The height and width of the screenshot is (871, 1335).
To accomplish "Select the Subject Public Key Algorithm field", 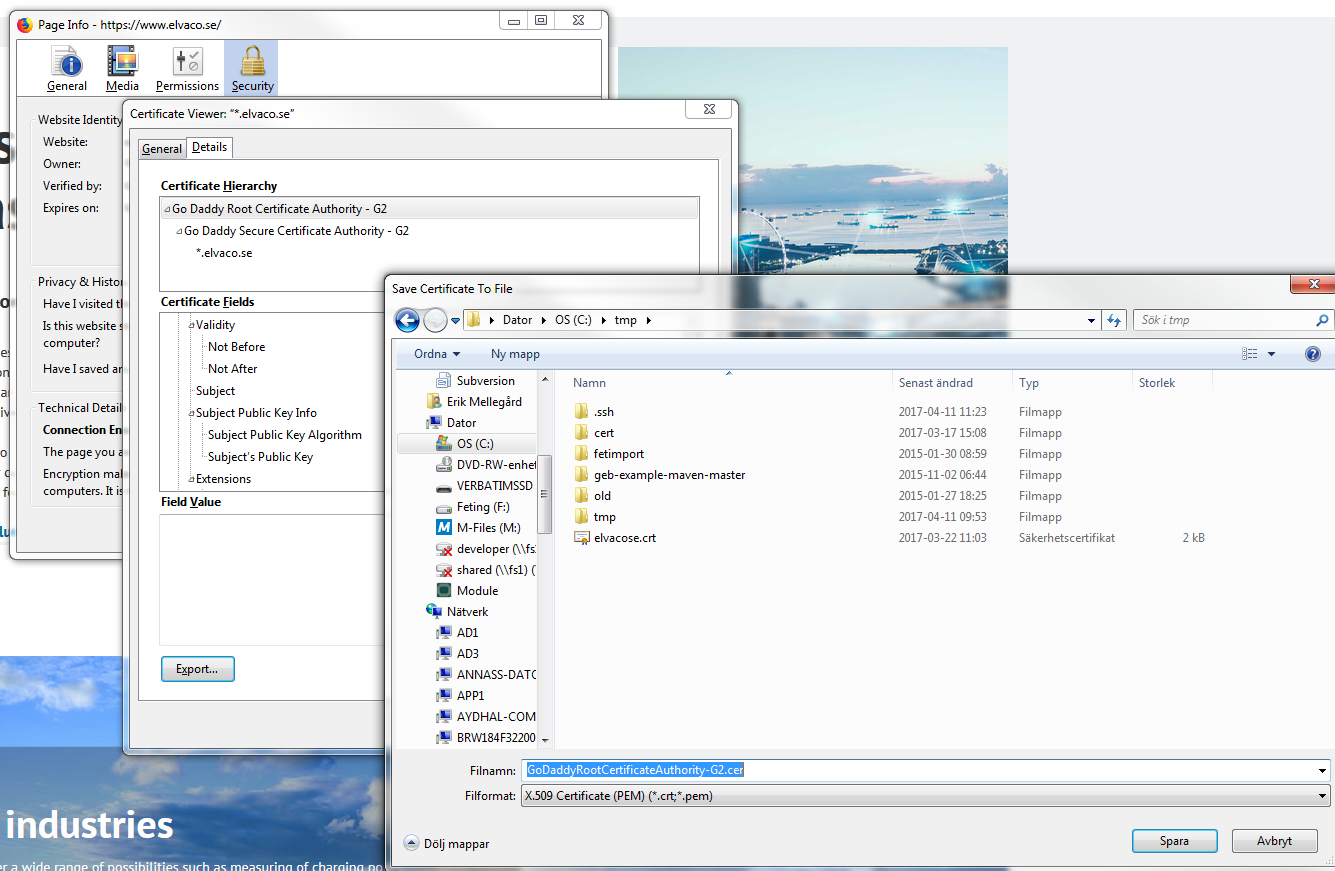I will click(x=285, y=435).
